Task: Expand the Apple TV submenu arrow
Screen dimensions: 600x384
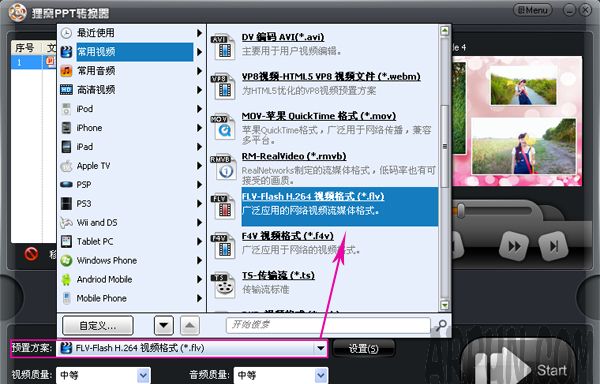Action: 199,166
